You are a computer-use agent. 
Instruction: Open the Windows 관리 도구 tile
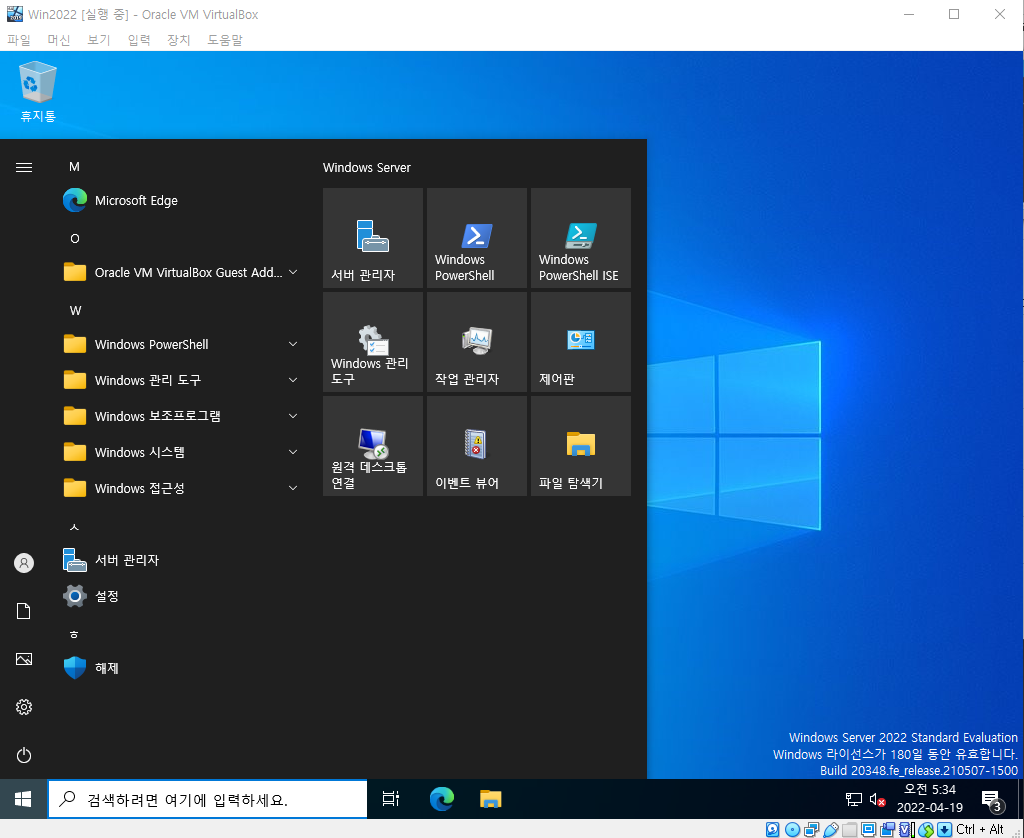coord(372,342)
